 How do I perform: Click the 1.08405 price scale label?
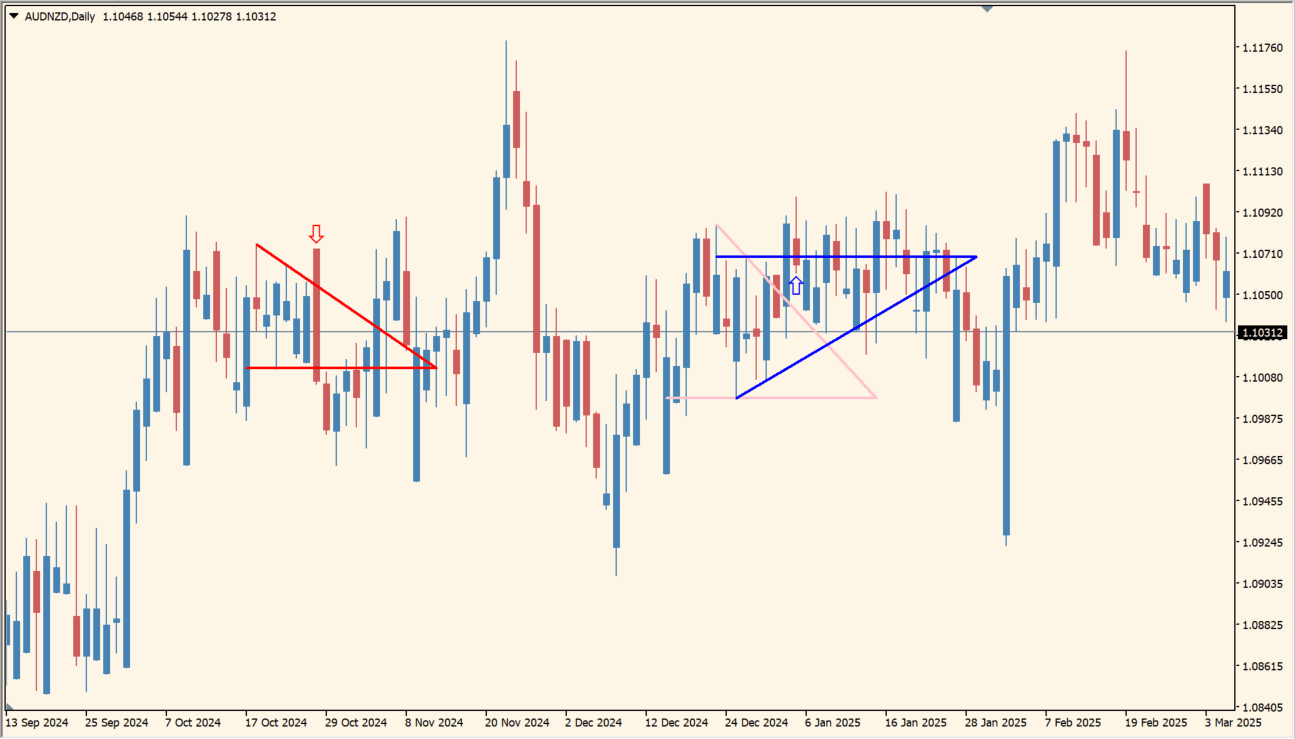[1261, 707]
